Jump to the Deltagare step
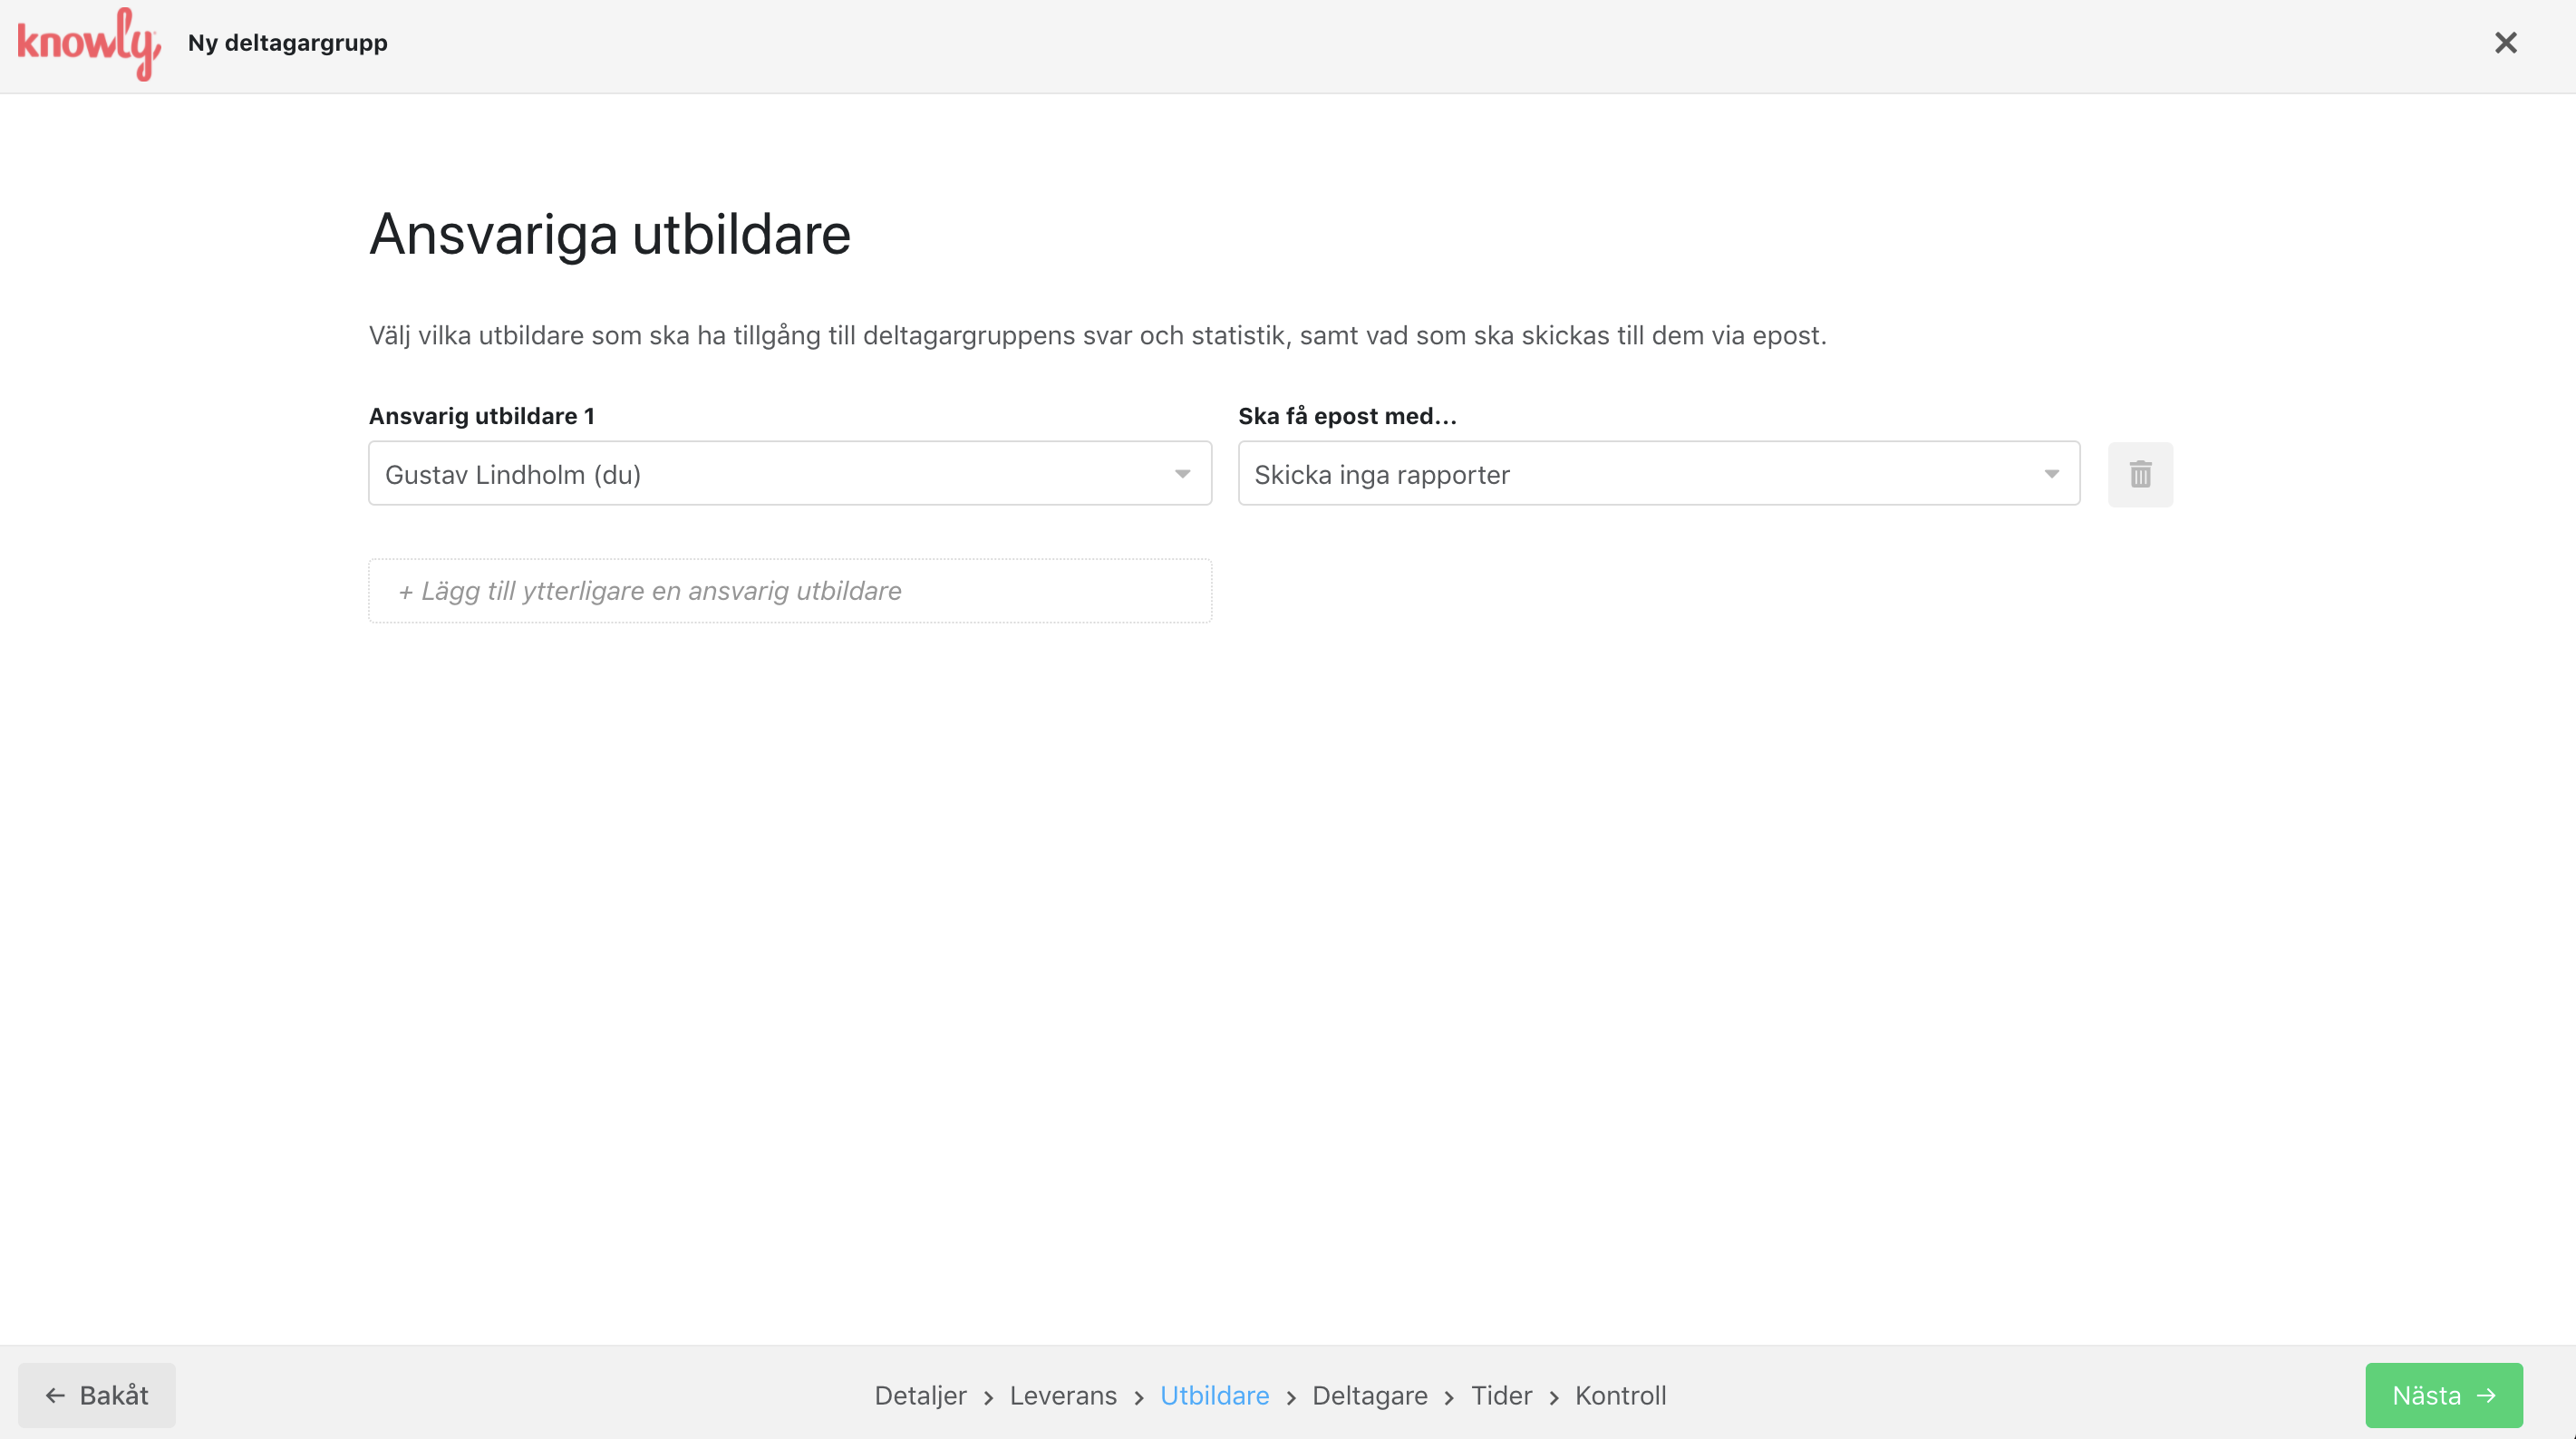This screenshot has width=2576, height=1439. click(x=1369, y=1395)
